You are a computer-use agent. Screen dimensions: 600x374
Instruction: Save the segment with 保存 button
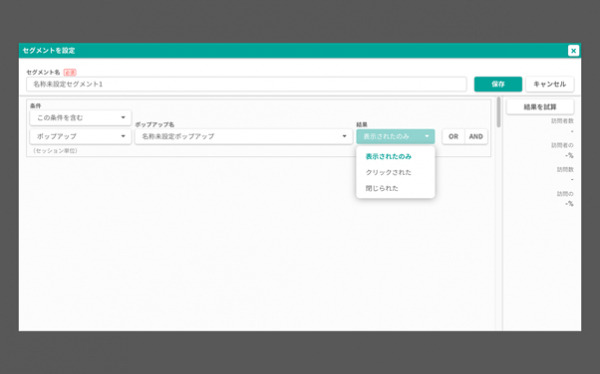coord(498,84)
